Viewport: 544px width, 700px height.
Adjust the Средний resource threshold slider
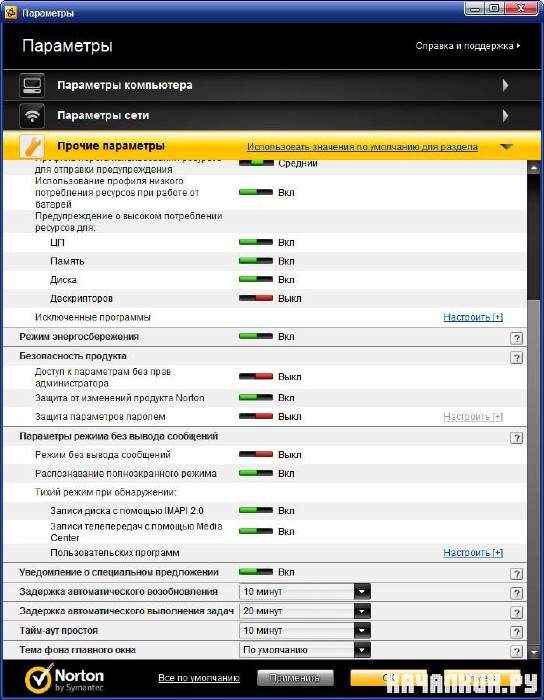point(256,163)
